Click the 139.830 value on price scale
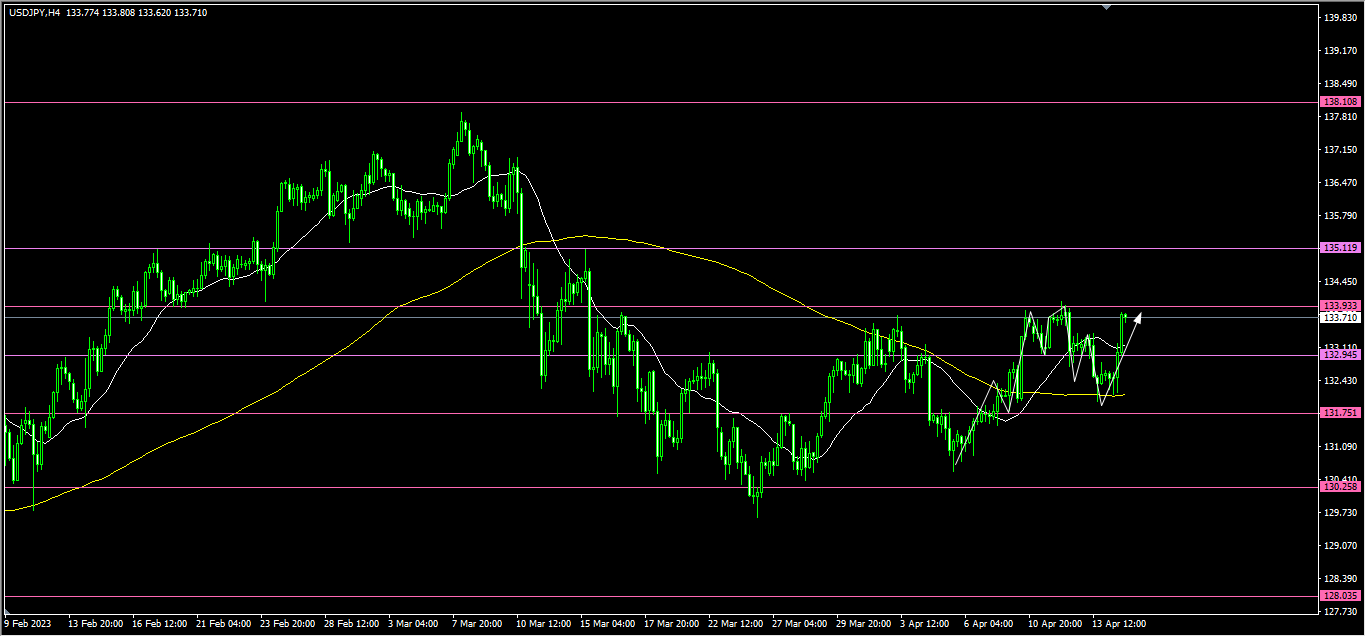The width and height of the screenshot is (1366, 637). tap(1340, 18)
